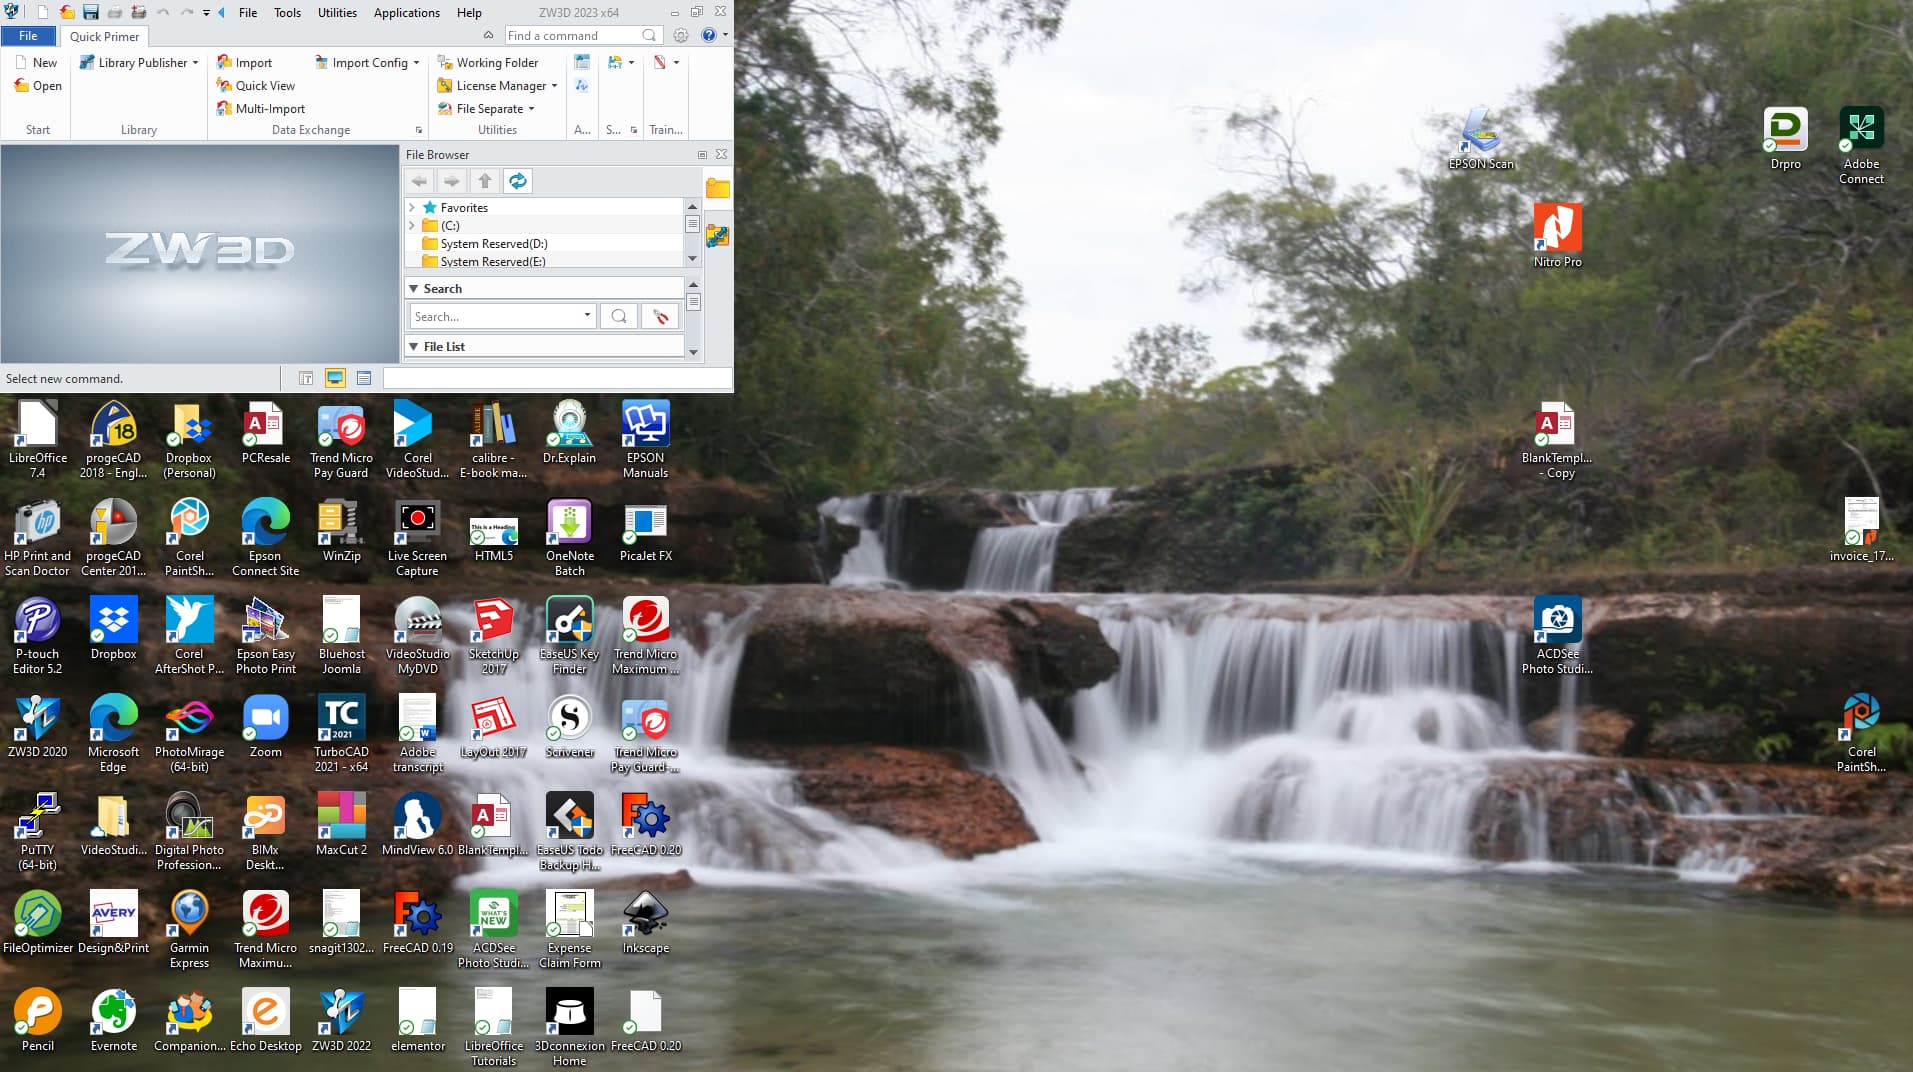The width and height of the screenshot is (1913, 1072).
Task: Select the EPSON Scan desktop icon
Action: [1481, 138]
